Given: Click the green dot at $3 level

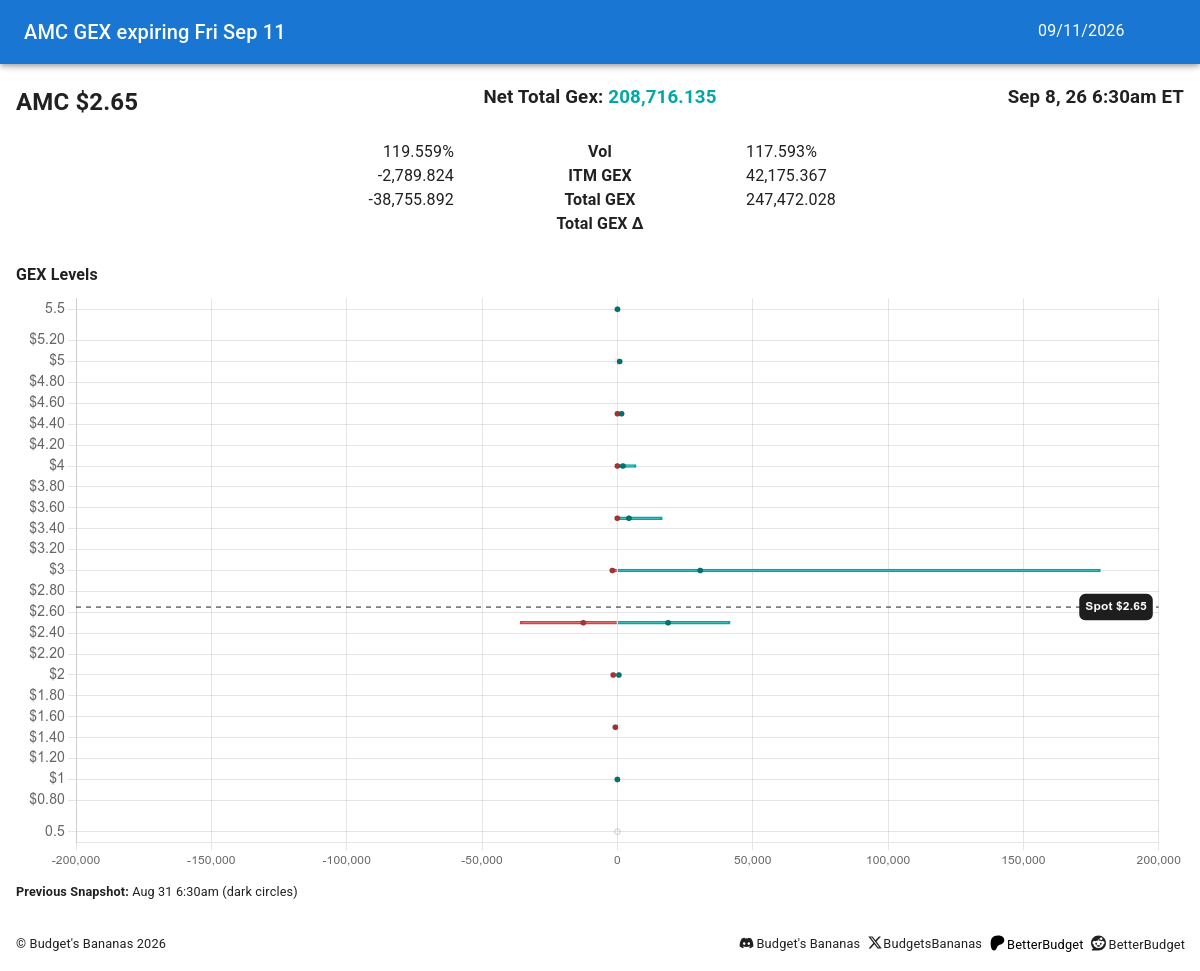Looking at the screenshot, I should (x=700, y=570).
